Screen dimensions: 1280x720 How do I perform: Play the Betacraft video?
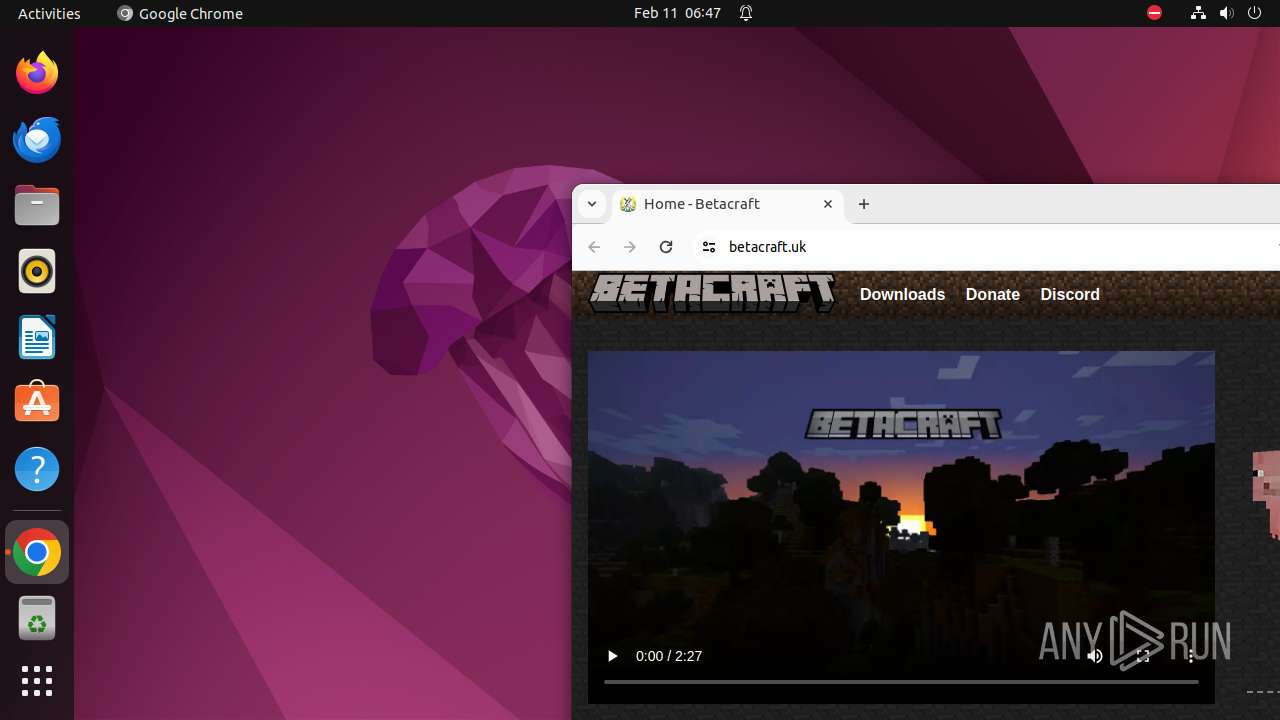[612, 656]
